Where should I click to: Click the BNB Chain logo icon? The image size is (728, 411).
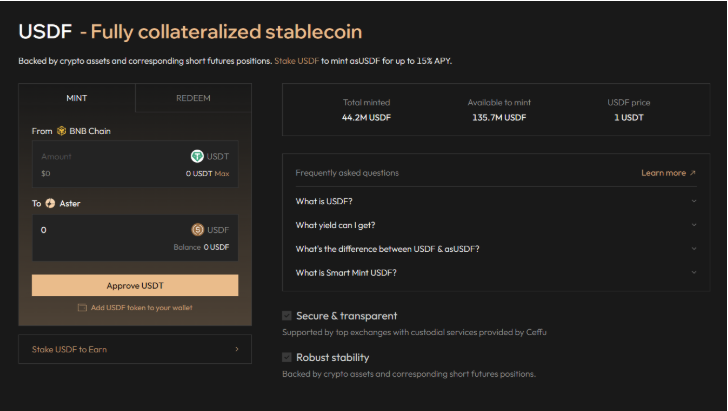pyautogui.click(x=62, y=131)
